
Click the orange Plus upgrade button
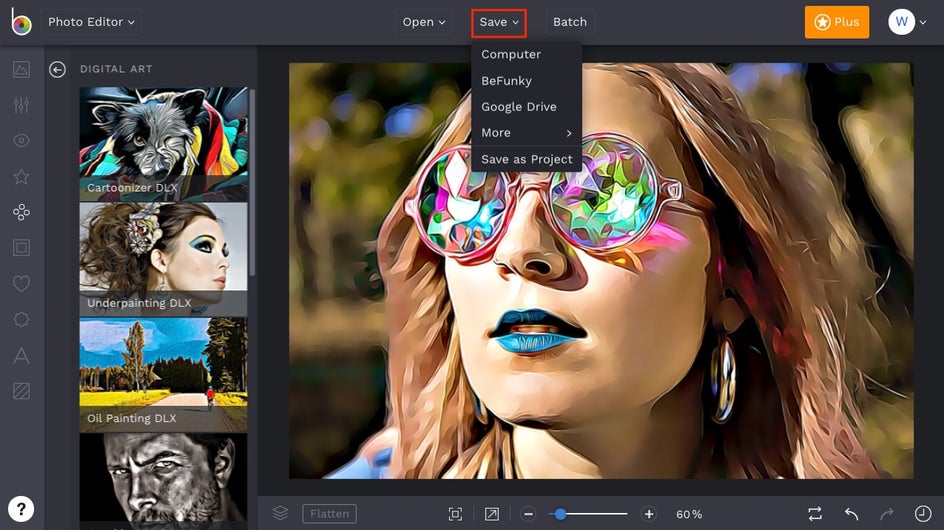click(837, 22)
